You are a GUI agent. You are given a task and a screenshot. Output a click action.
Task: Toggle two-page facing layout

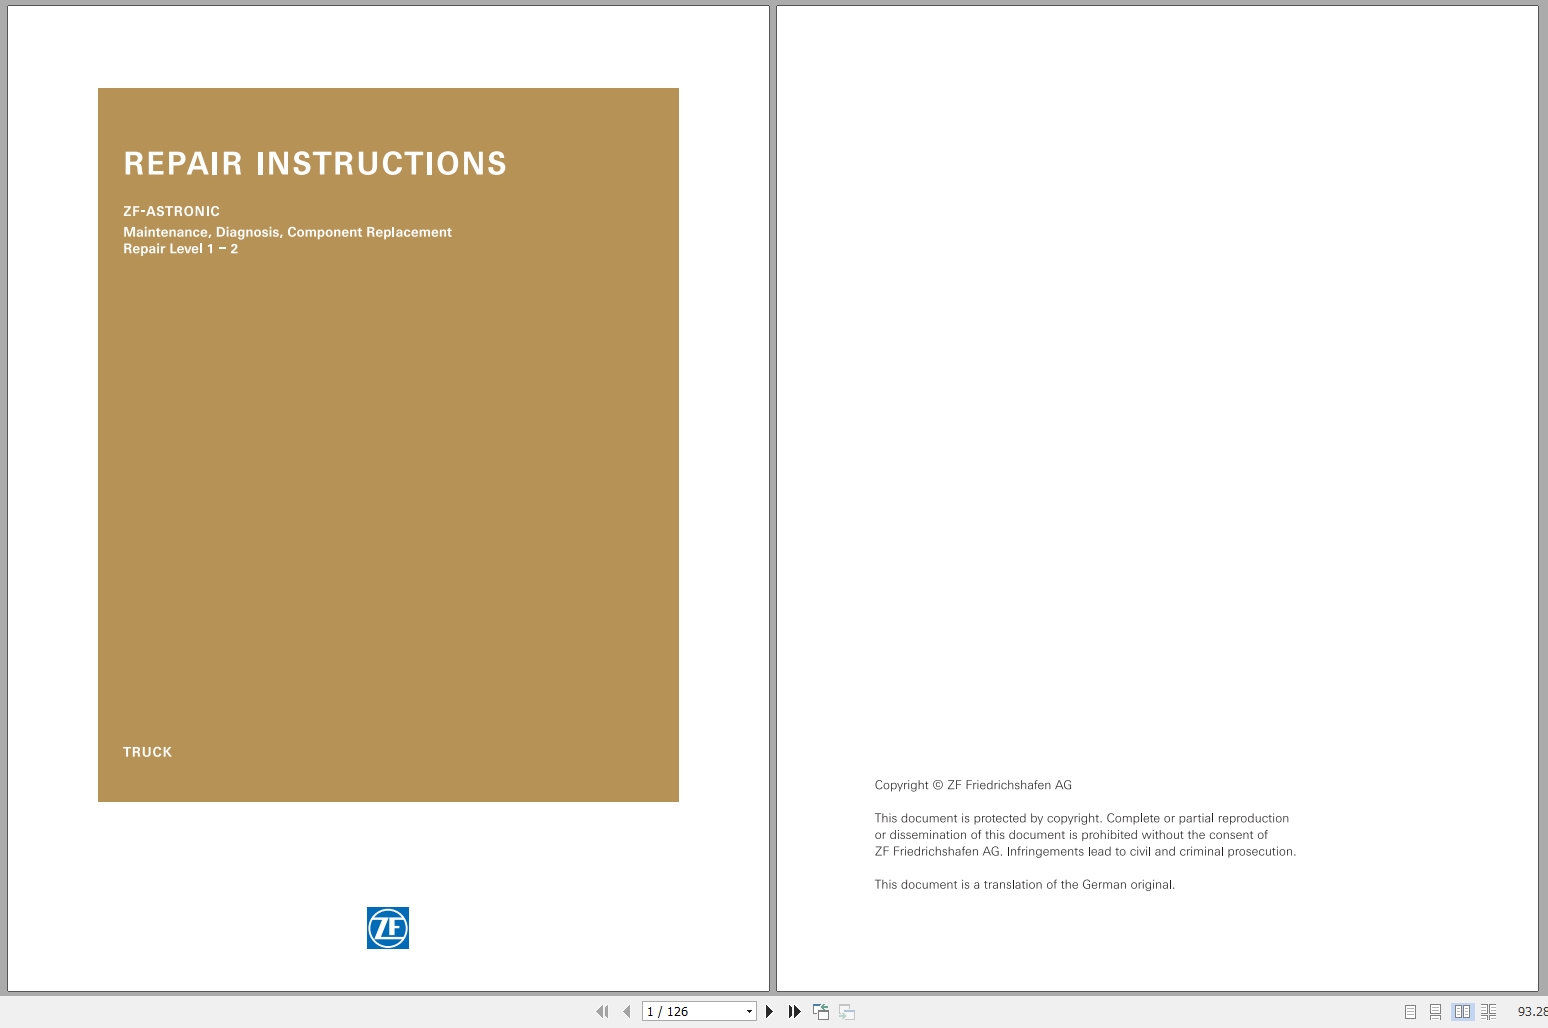[x=1462, y=1012]
